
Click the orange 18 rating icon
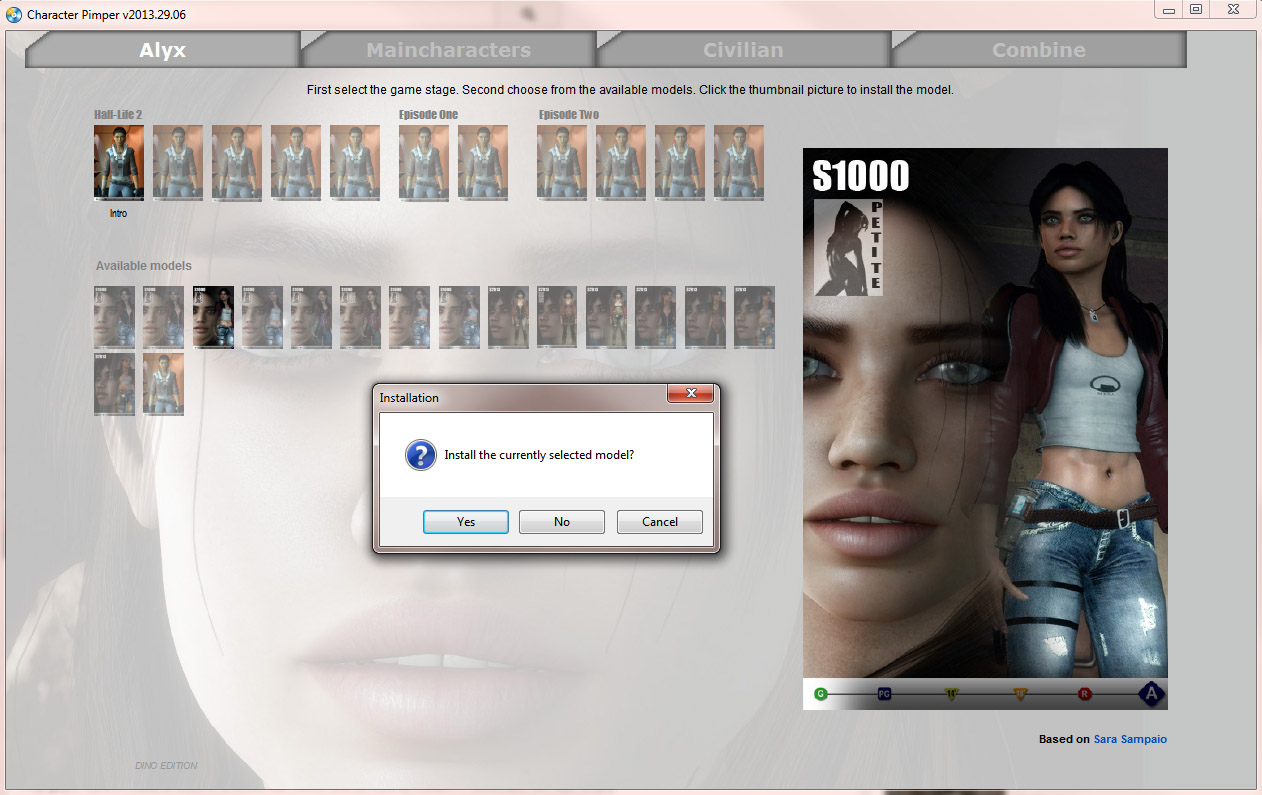1021,693
